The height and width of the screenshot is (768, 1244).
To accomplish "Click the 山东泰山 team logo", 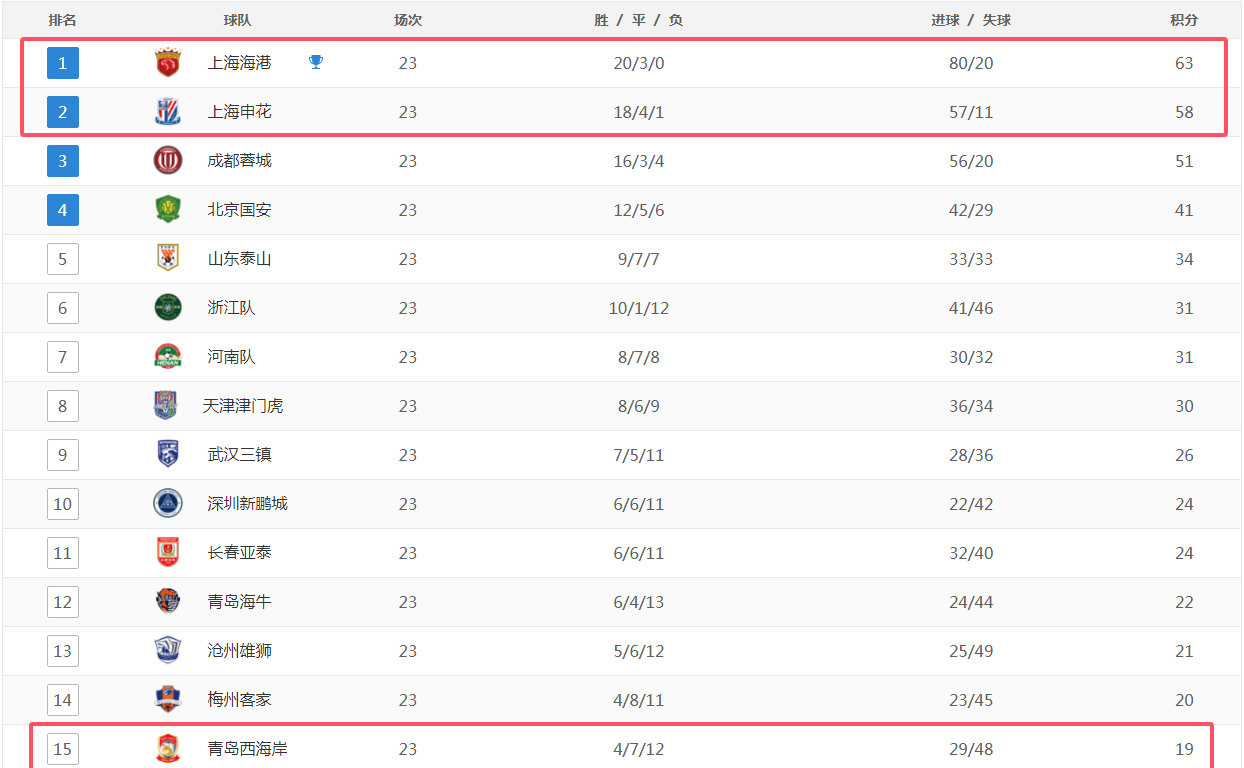I will [x=168, y=259].
